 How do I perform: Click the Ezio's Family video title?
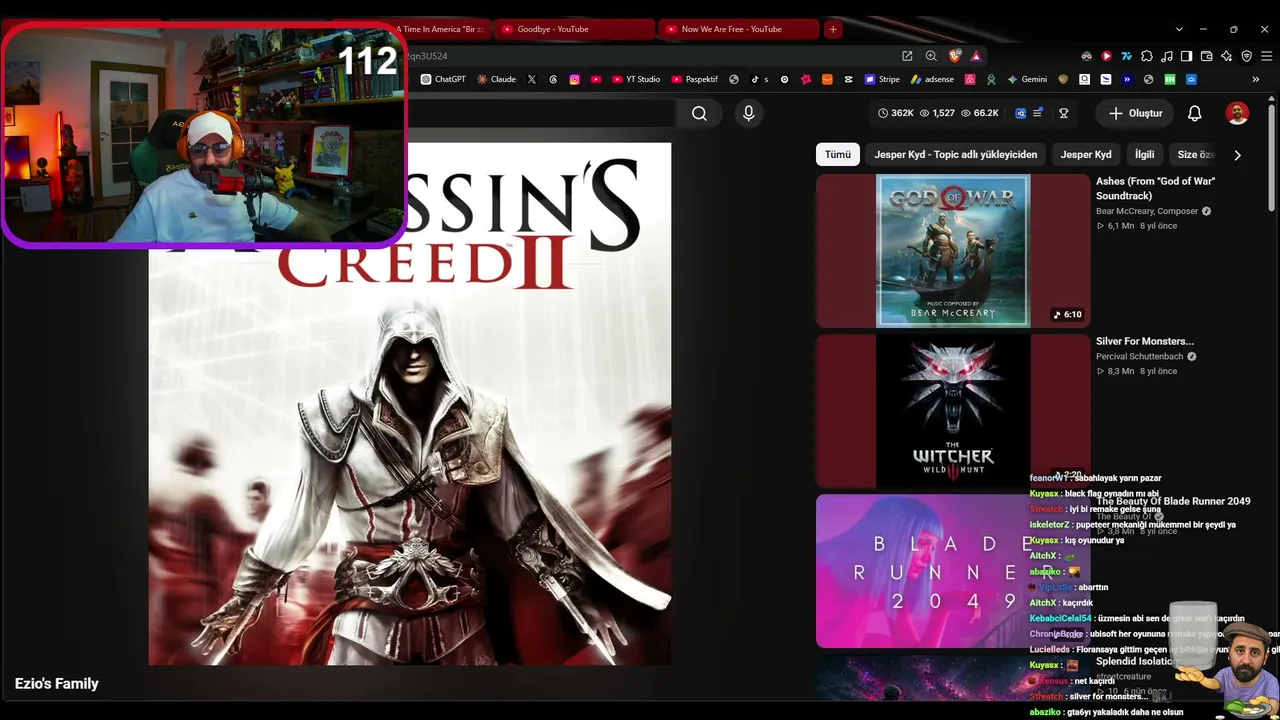pyautogui.click(x=57, y=684)
